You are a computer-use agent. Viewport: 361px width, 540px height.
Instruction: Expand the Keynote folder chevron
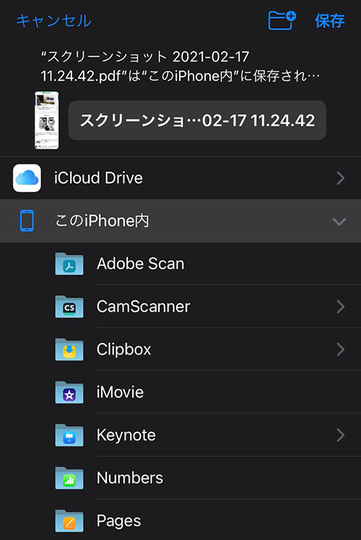(340, 435)
